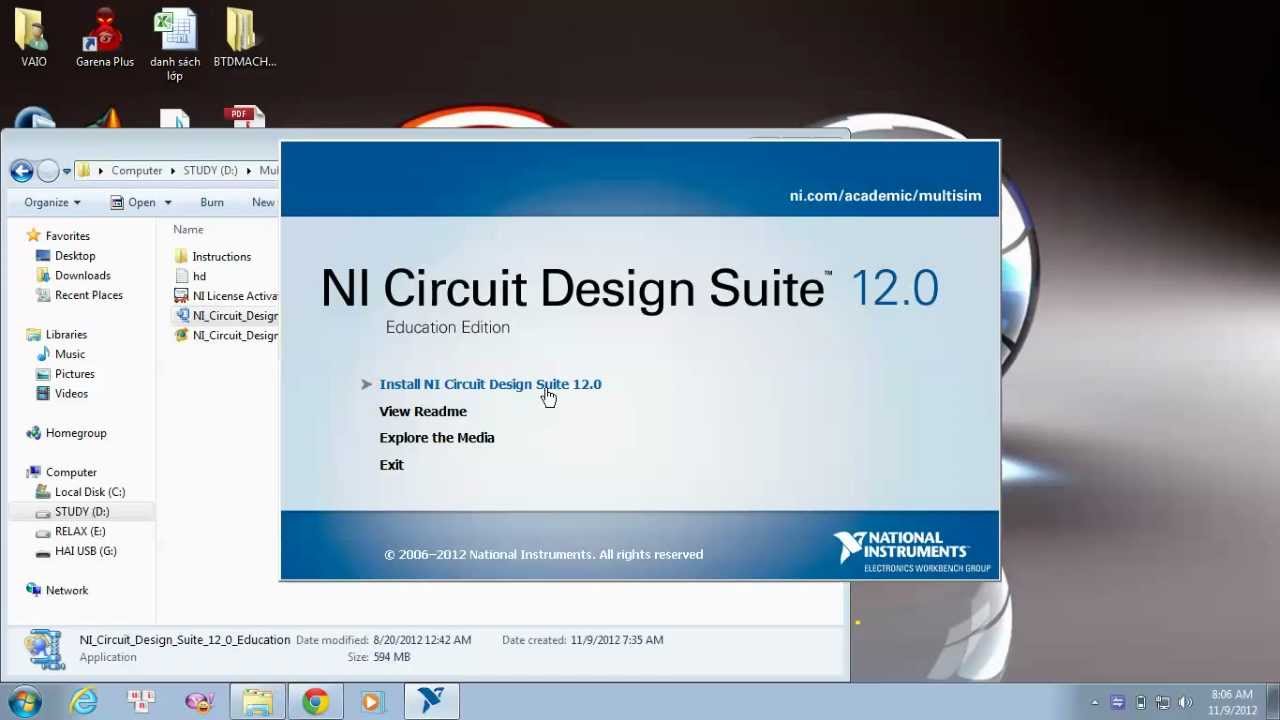Click STUDY (D:) in the address breadcrumb
This screenshot has height=720, width=1280.
pyautogui.click(x=210, y=171)
